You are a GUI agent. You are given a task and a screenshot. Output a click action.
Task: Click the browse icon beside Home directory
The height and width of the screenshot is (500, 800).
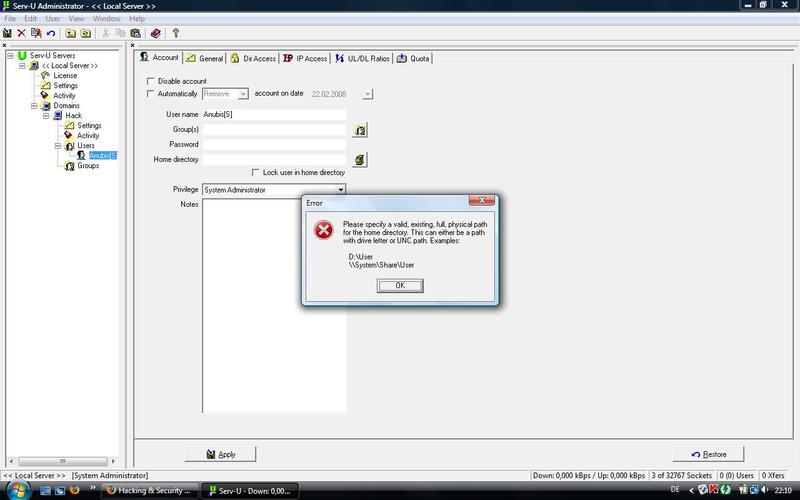pos(360,160)
